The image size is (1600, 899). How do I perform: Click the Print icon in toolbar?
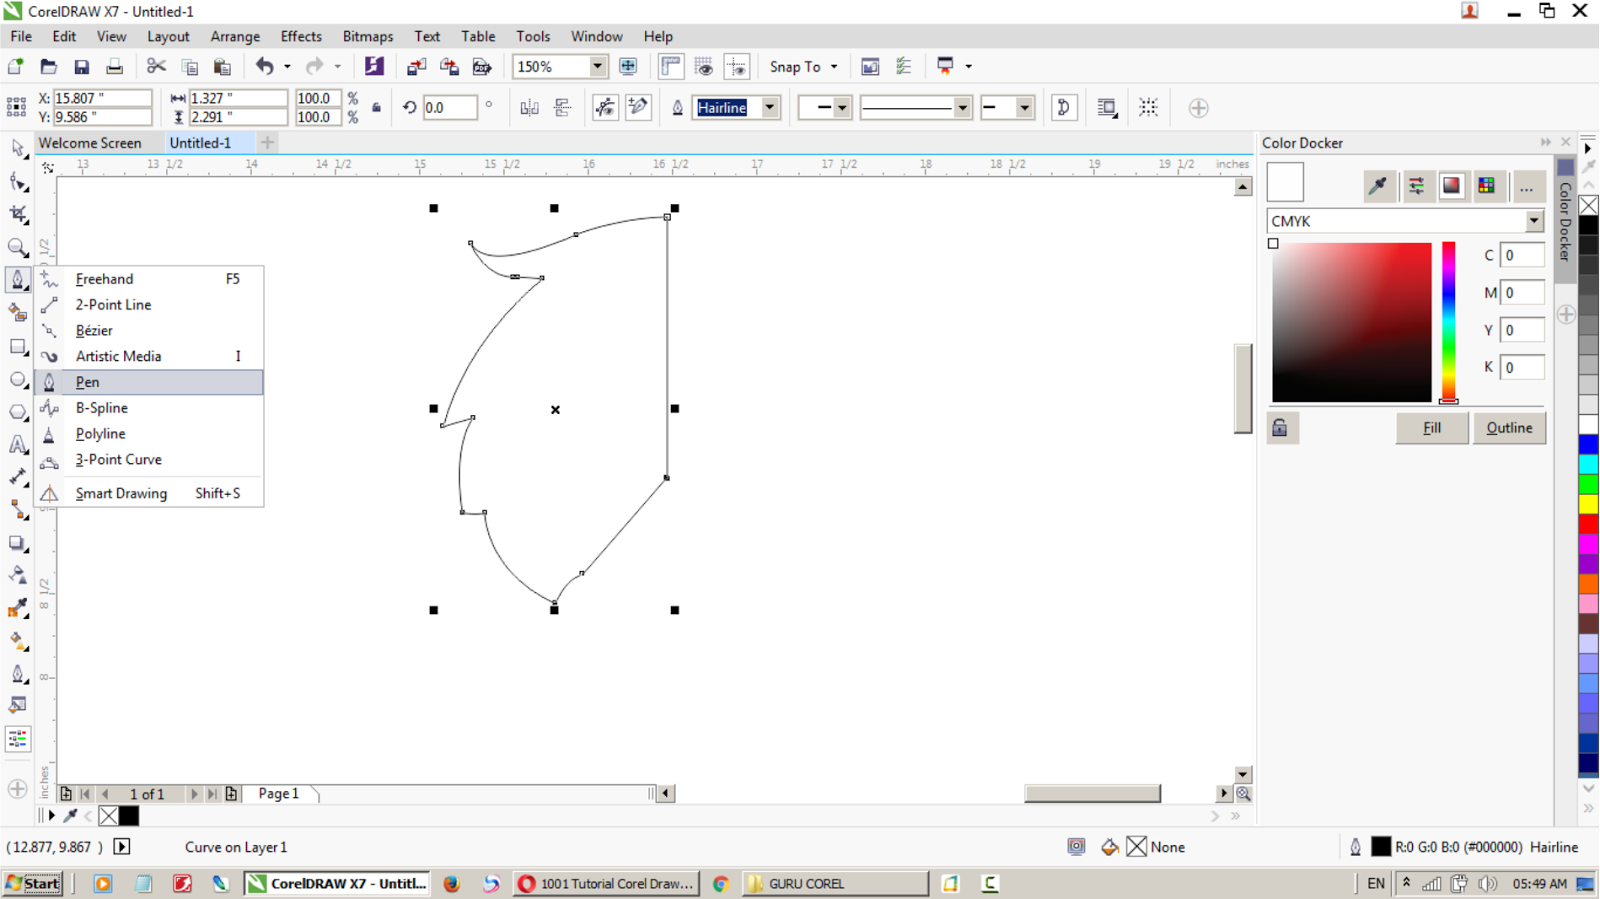click(115, 67)
